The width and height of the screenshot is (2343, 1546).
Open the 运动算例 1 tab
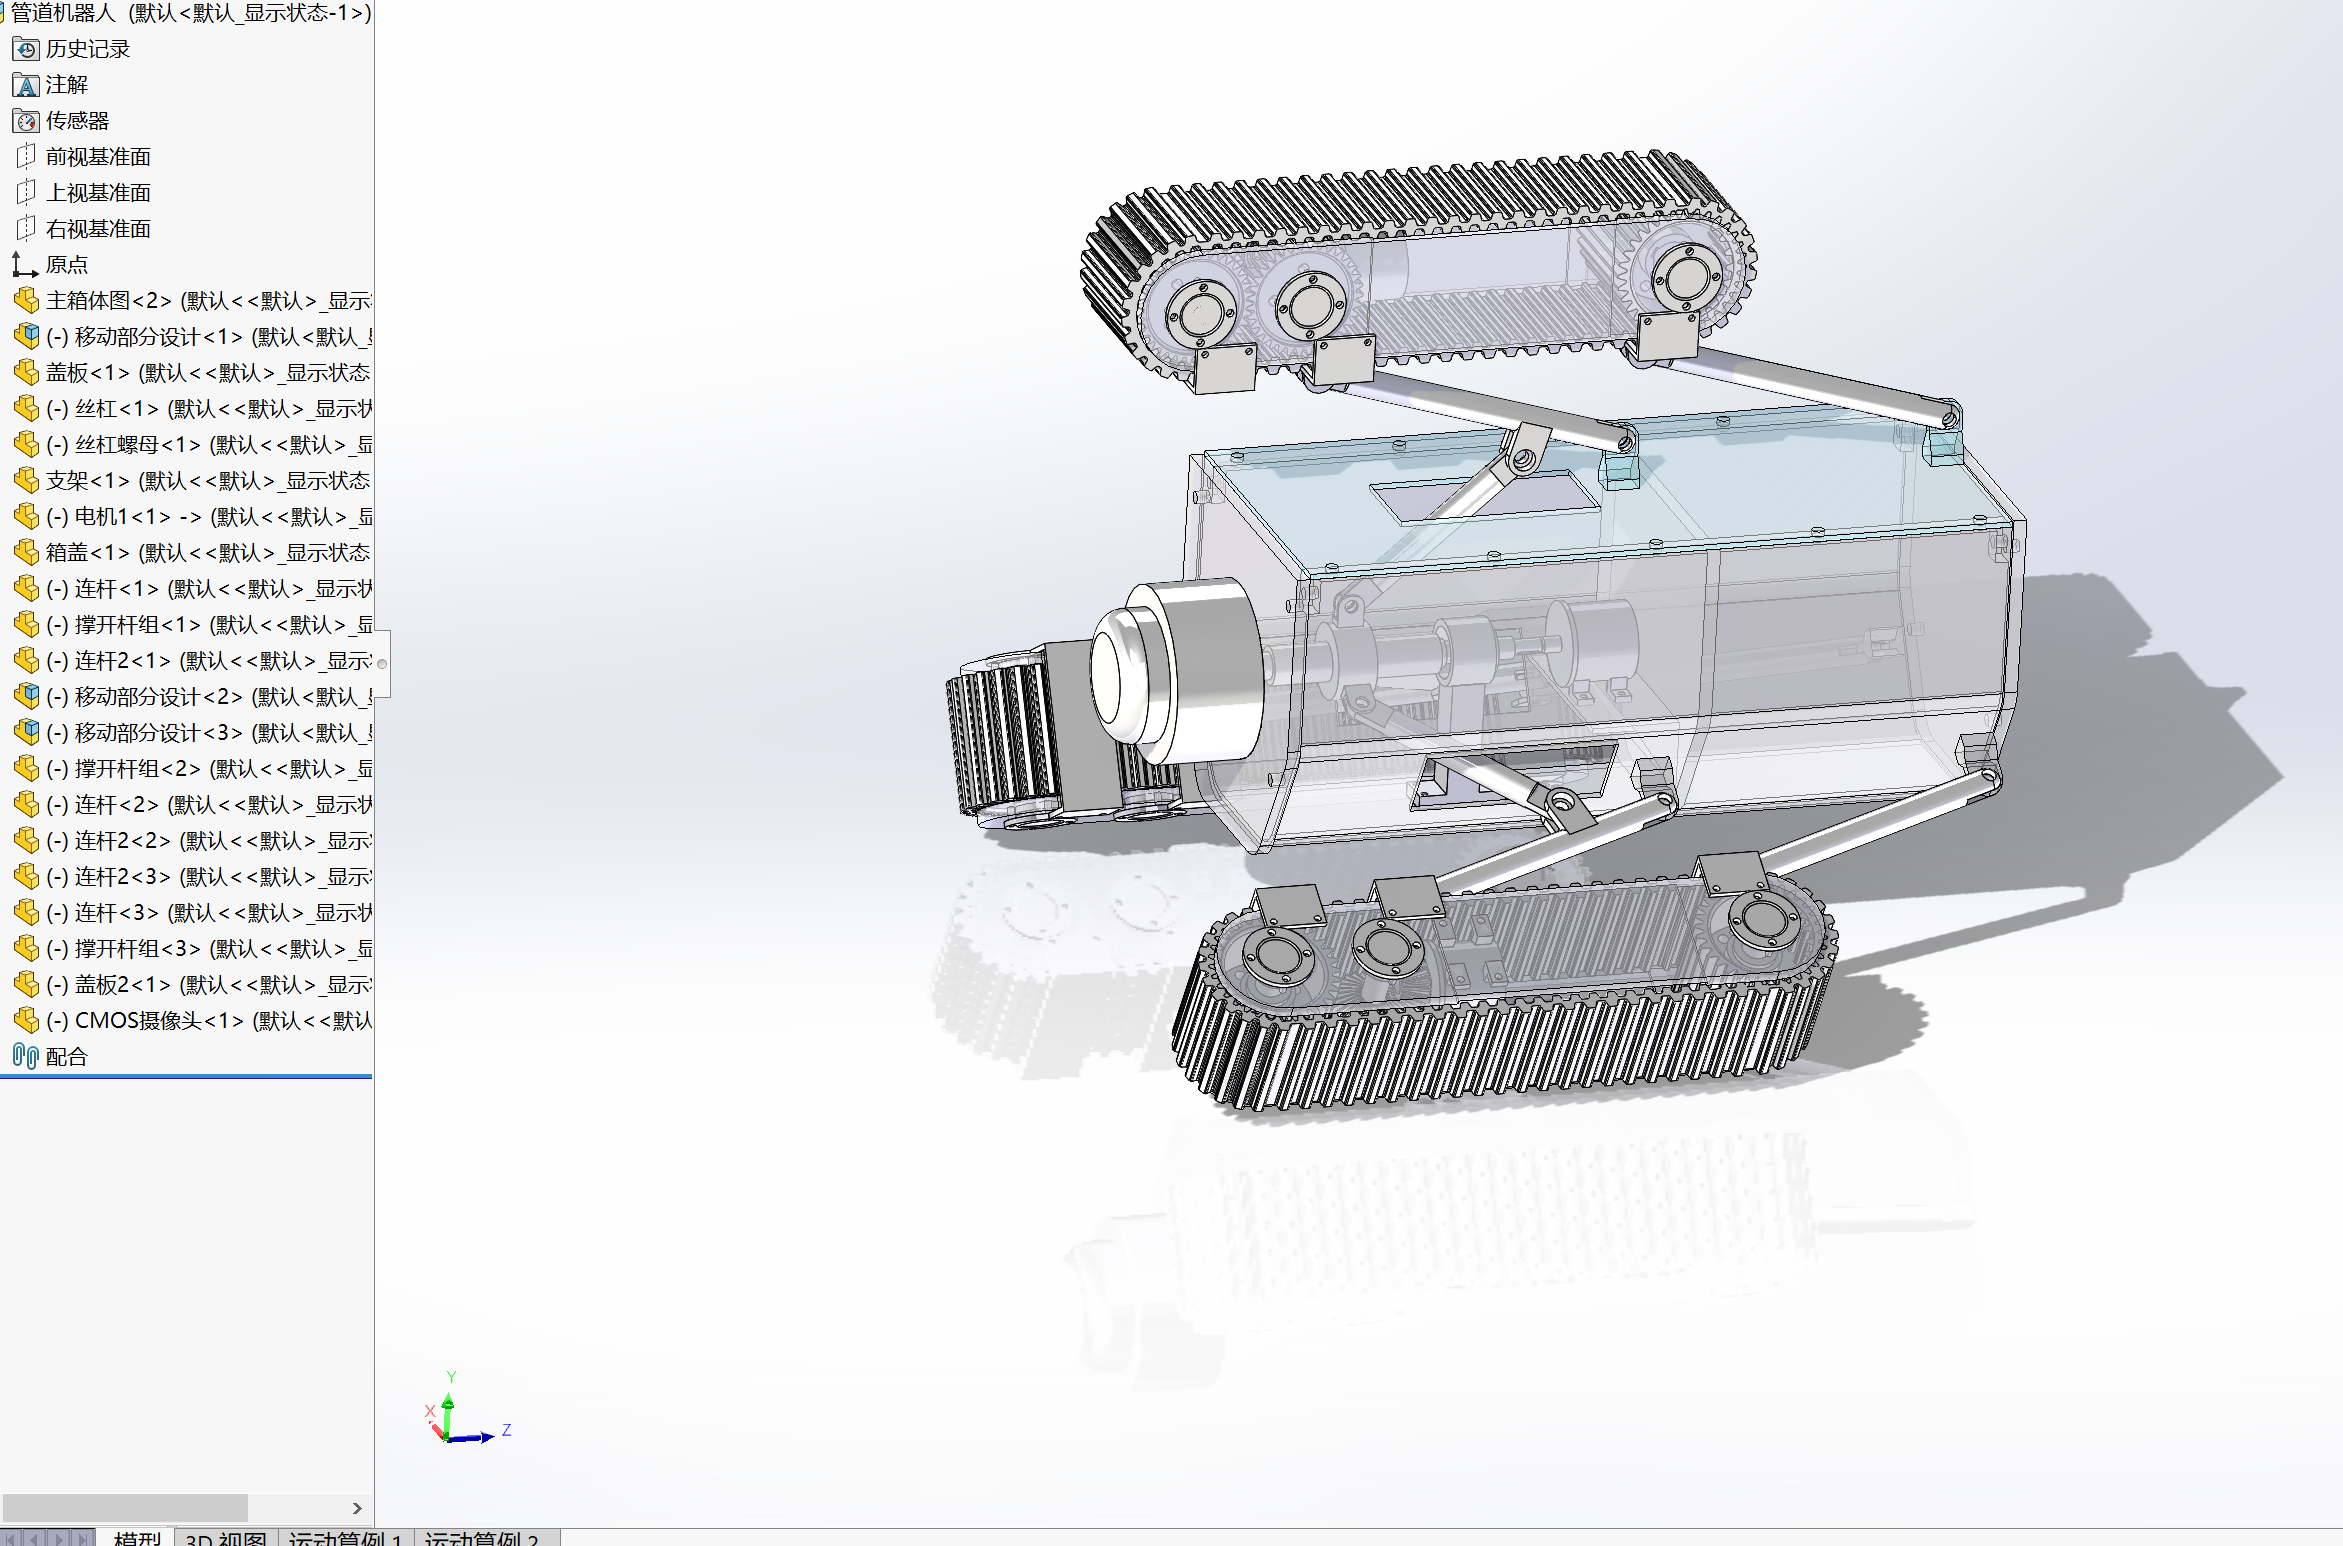[345, 1538]
